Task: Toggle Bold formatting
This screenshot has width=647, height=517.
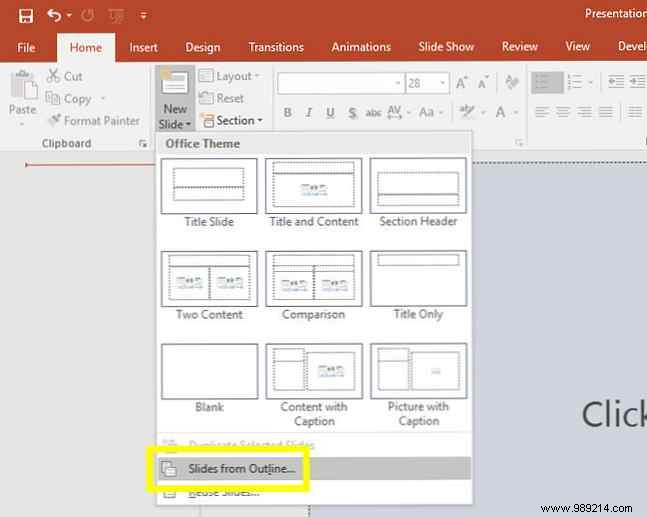Action: click(288, 112)
